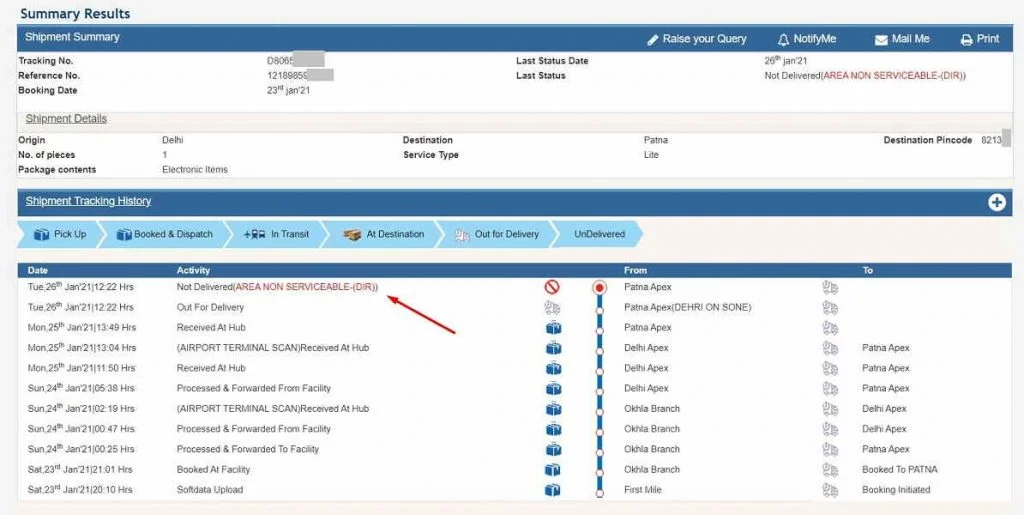Click the delivery scooter icon in Out For Delivery row
The width and height of the screenshot is (1024, 515).
tap(552, 307)
